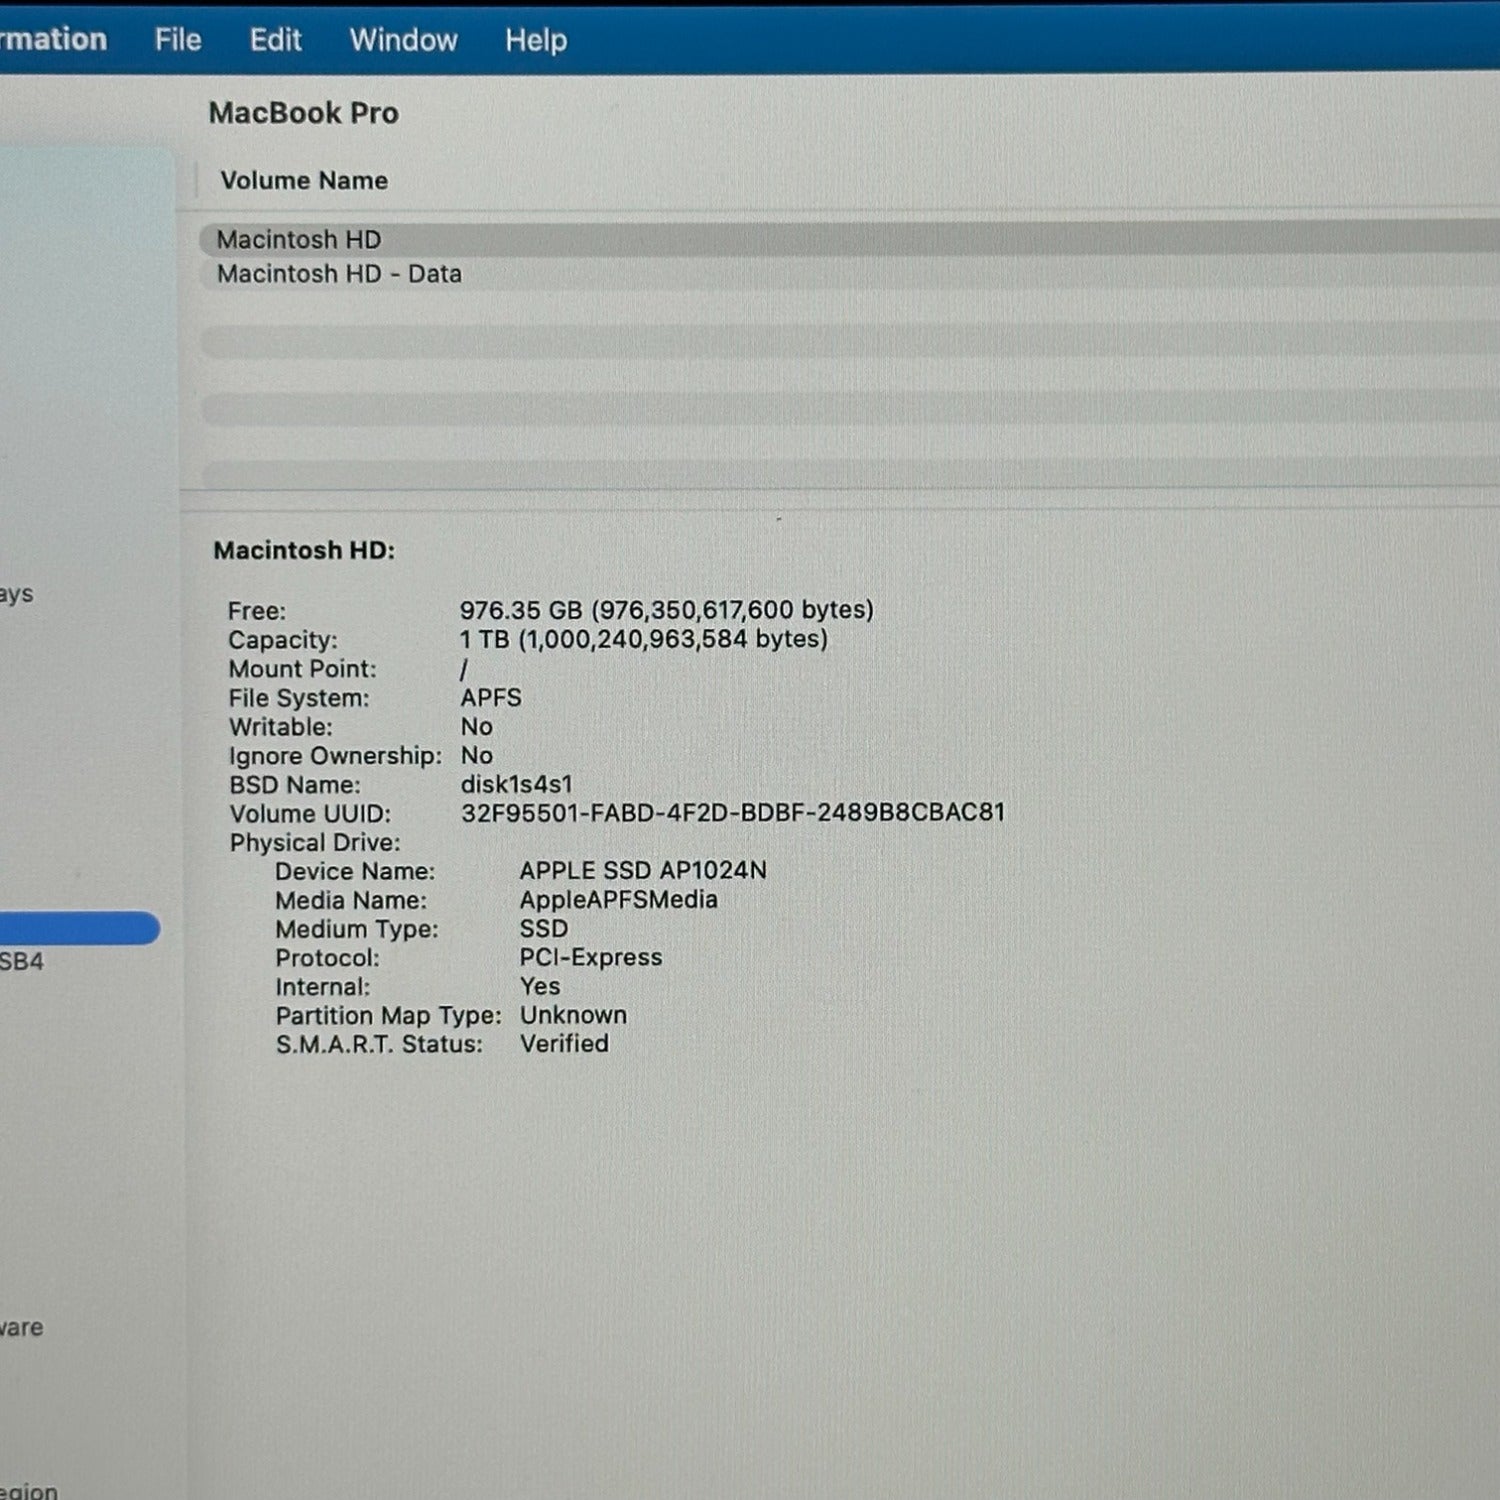Image resolution: width=1500 pixels, height=1500 pixels.
Task: Expand the Software section in sidebar
Action: pyautogui.click(x=21, y=1328)
